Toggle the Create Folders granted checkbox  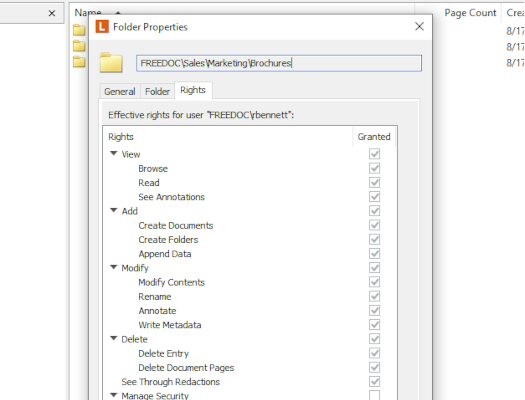click(x=375, y=239)
